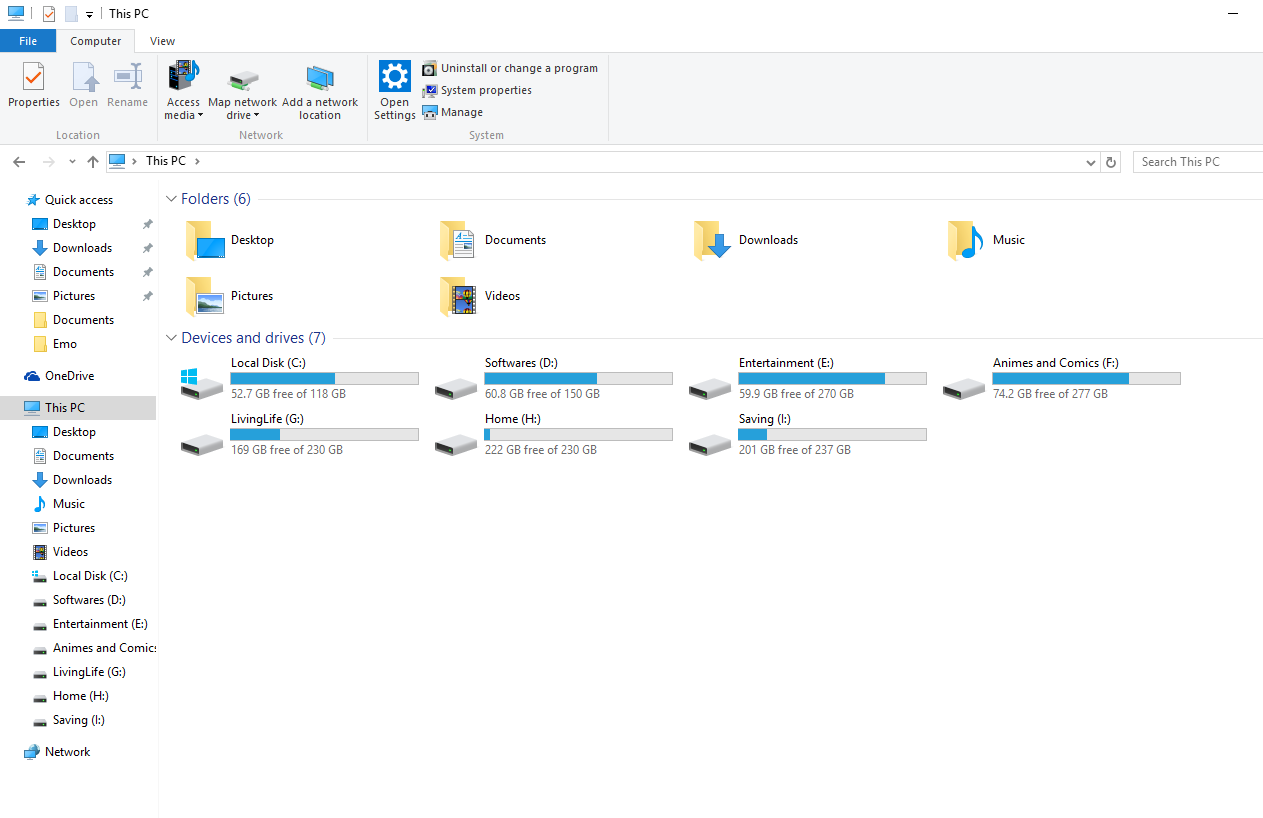Open the File menu tab

click(28, 41)
